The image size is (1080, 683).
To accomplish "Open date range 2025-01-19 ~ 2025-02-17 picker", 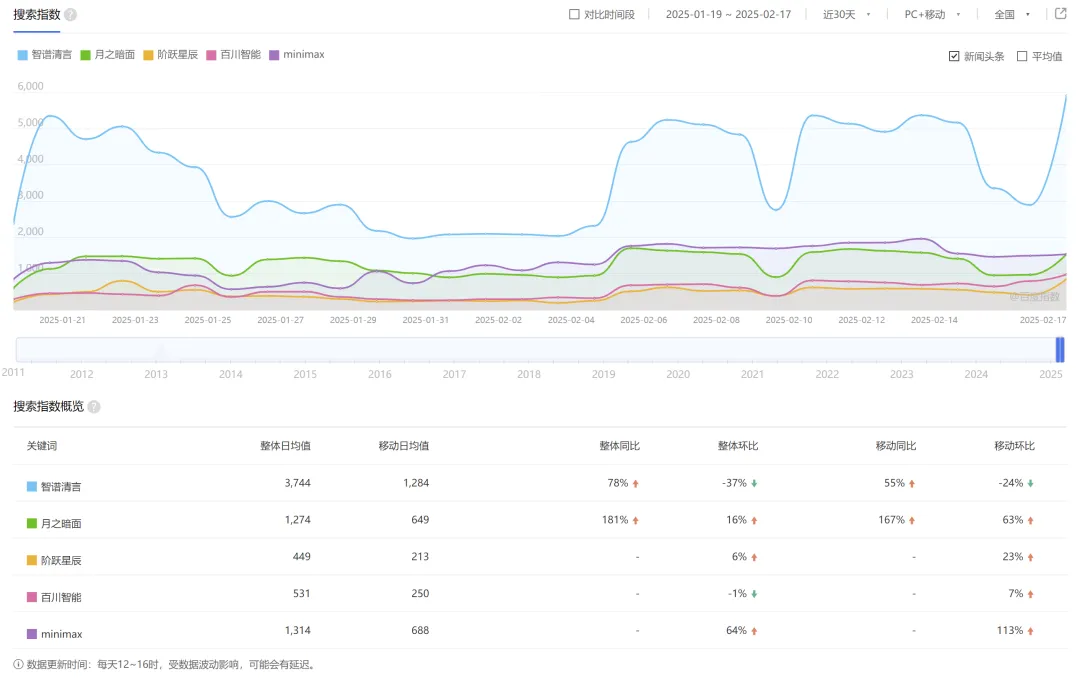I will pos(728,15).
